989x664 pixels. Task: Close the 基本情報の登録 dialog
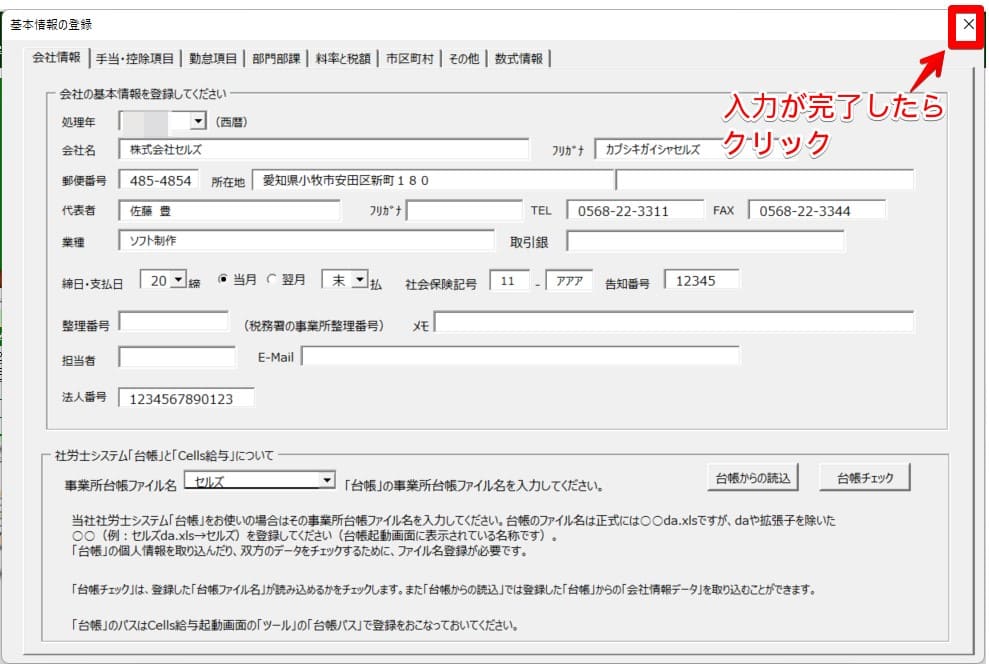point(967,26)
